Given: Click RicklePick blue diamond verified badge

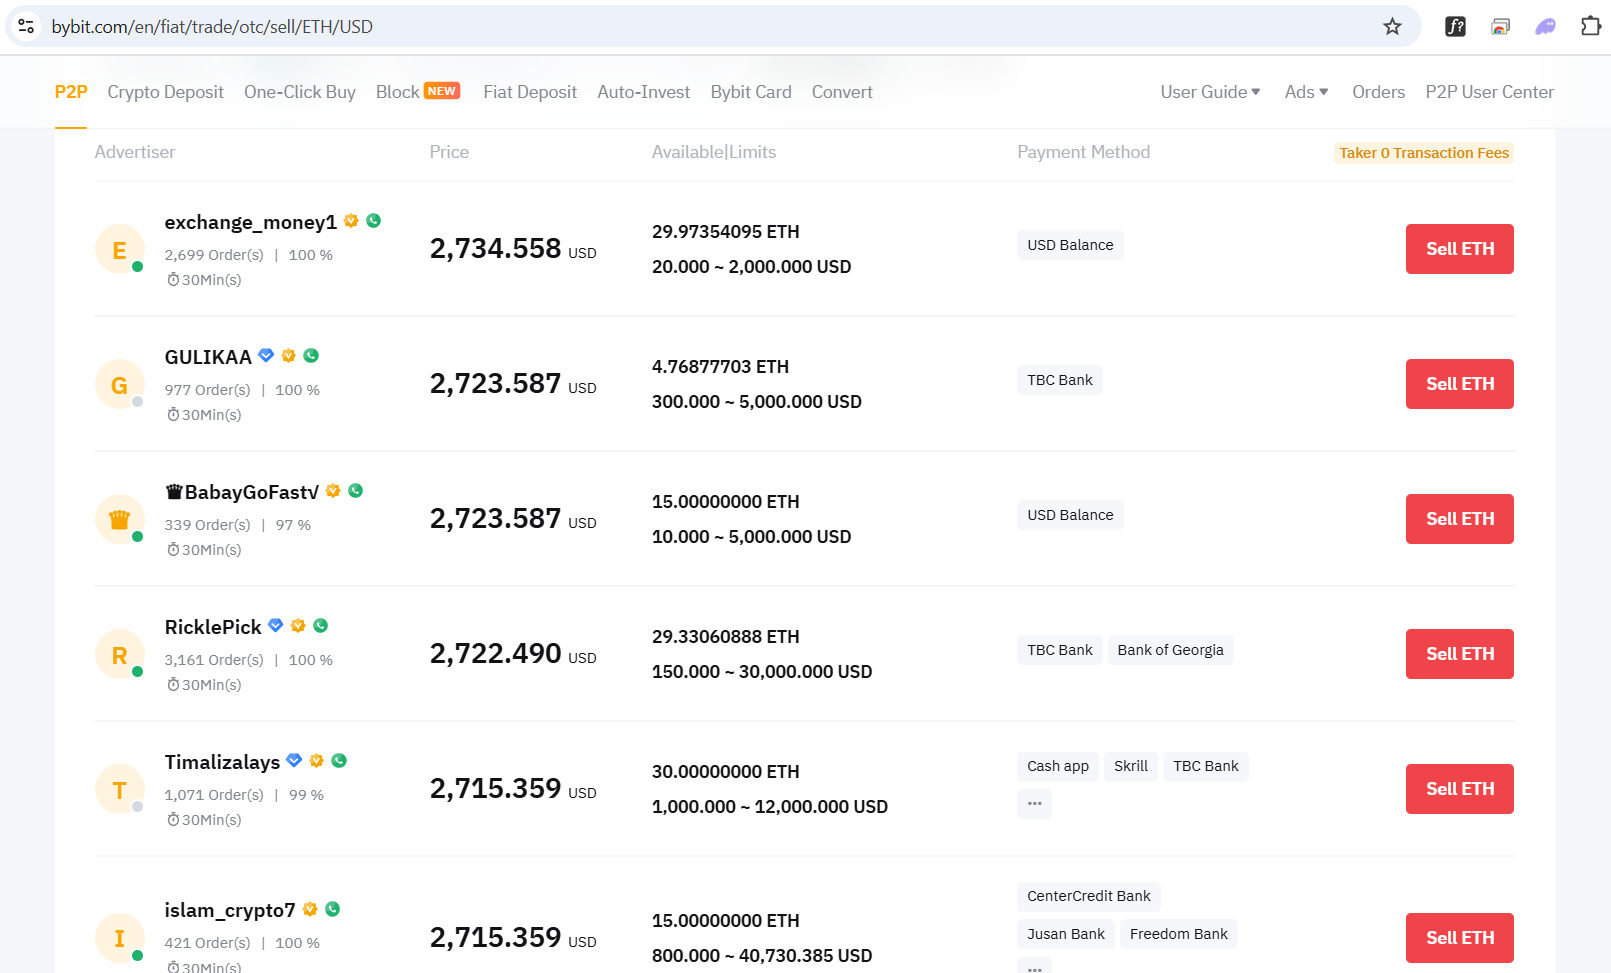Looking at the screenshot, I should coord(276,625).
